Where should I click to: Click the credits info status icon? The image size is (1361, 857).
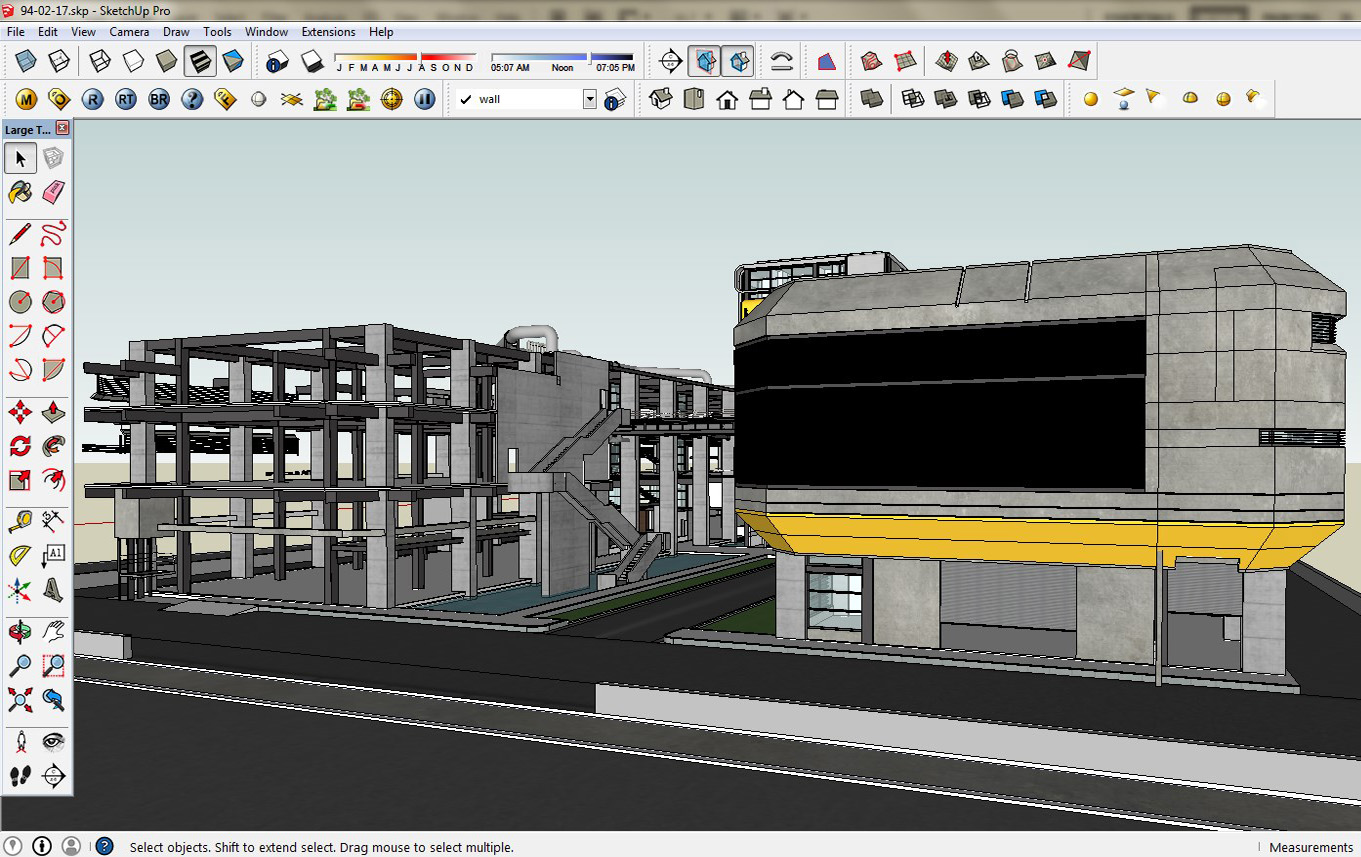tap(42, 846)
